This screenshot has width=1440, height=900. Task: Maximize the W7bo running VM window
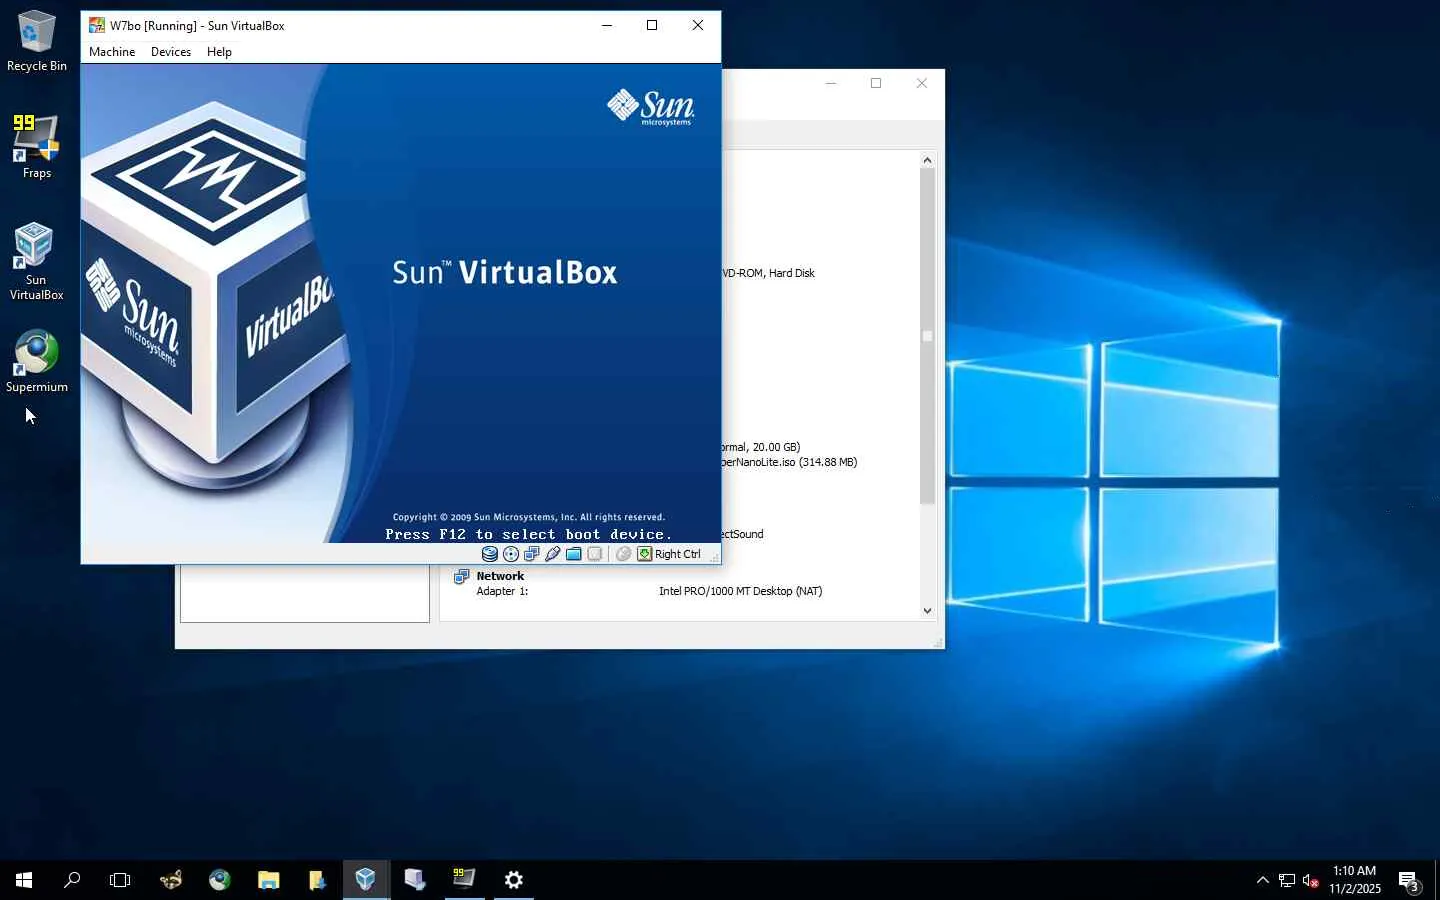(x=652, y=25)
